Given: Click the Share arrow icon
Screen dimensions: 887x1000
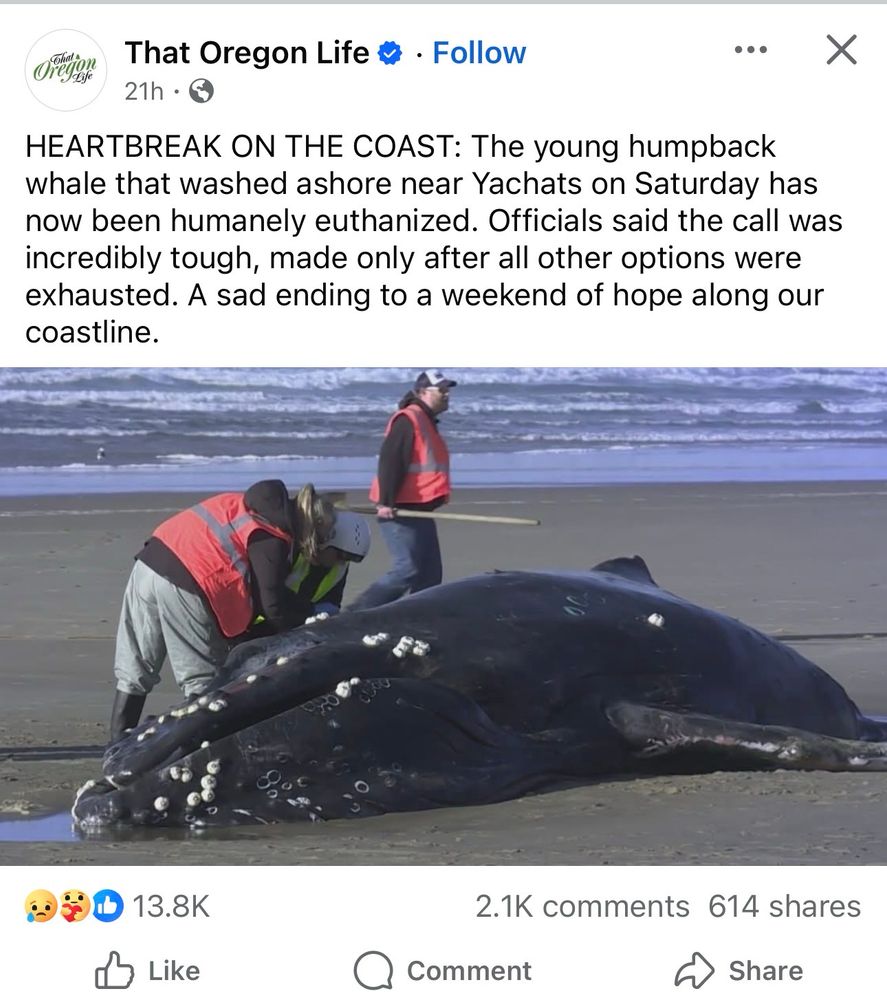Looking at the screenshot, I should pos(694,971).
